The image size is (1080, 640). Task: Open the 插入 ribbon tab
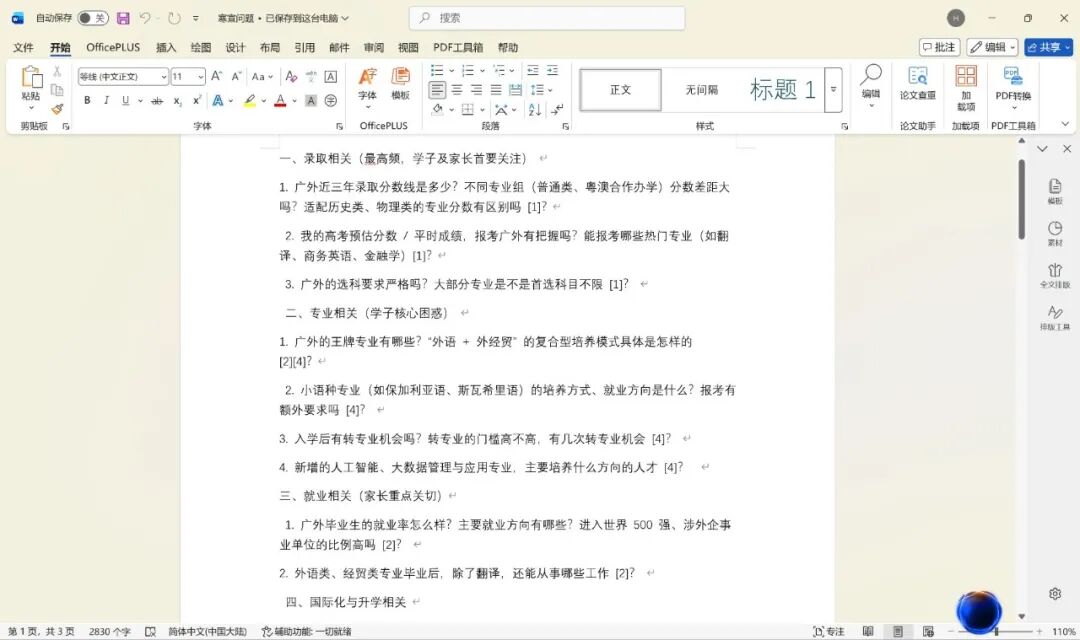(x=166, y=47)
